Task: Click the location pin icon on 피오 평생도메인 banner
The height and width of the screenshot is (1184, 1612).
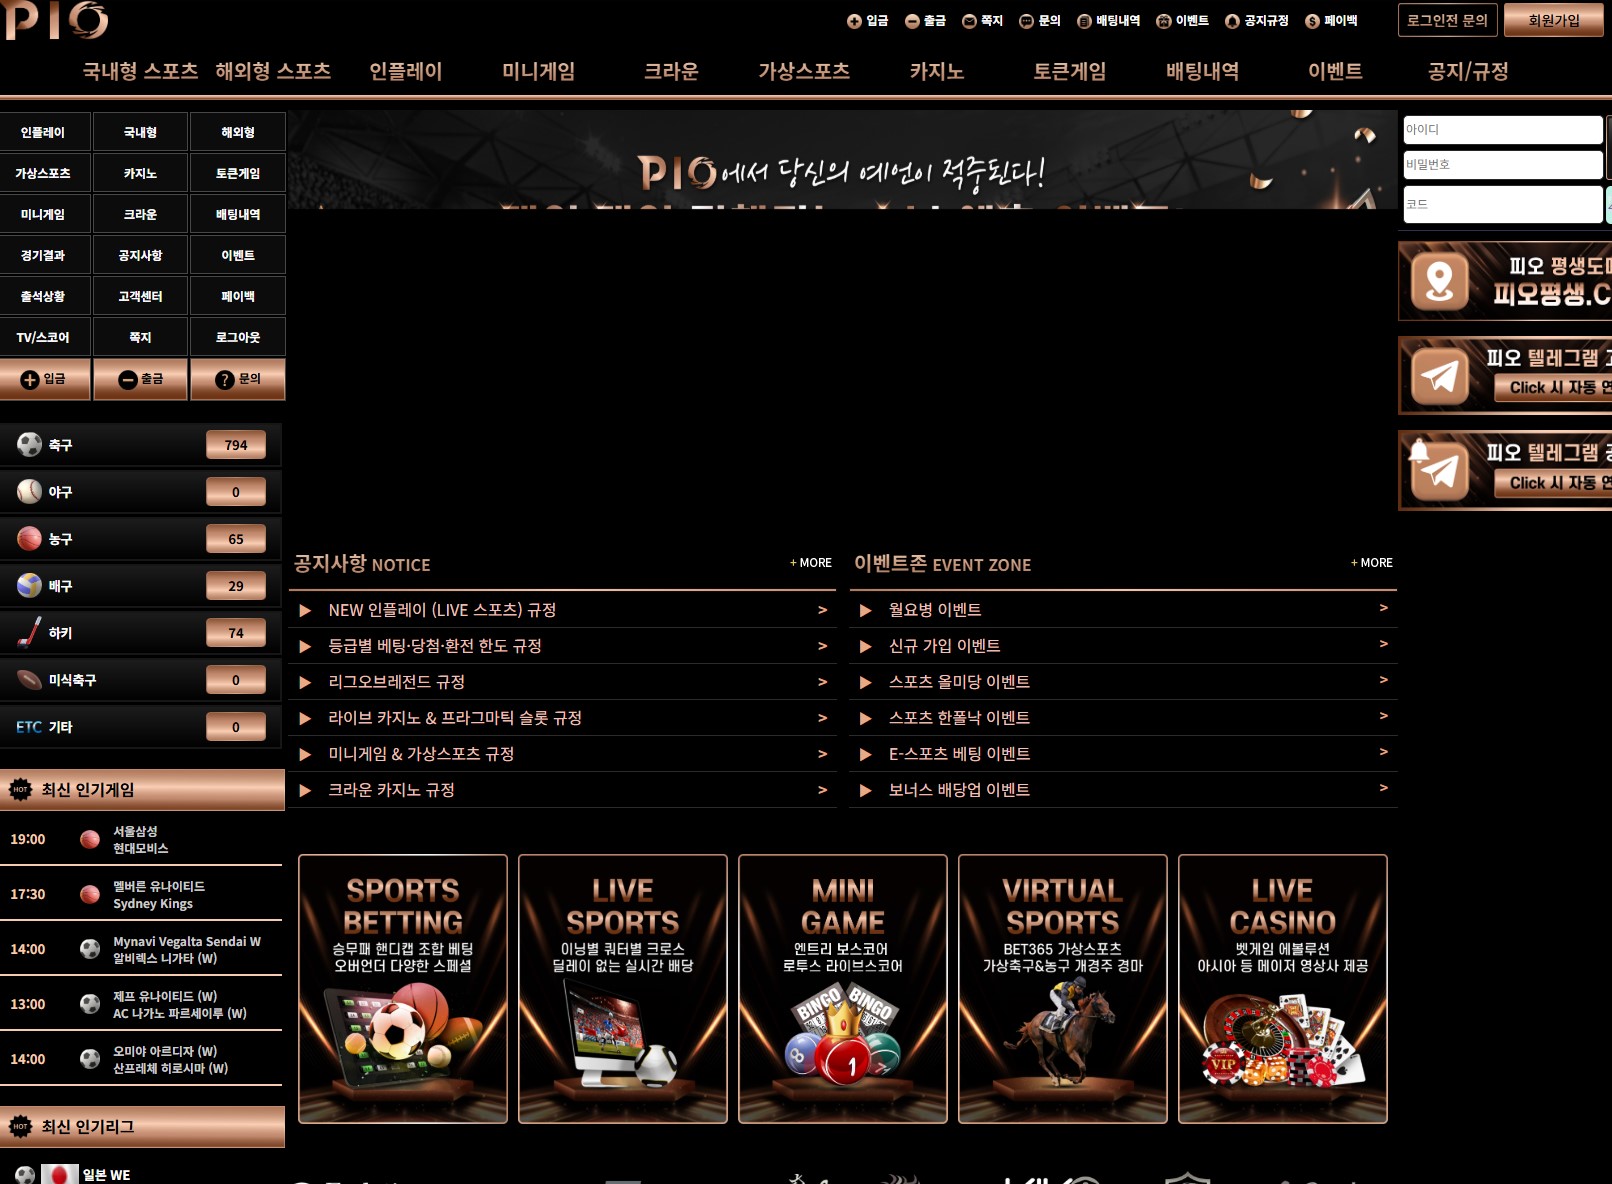Action: click(x=1439, y=282)
